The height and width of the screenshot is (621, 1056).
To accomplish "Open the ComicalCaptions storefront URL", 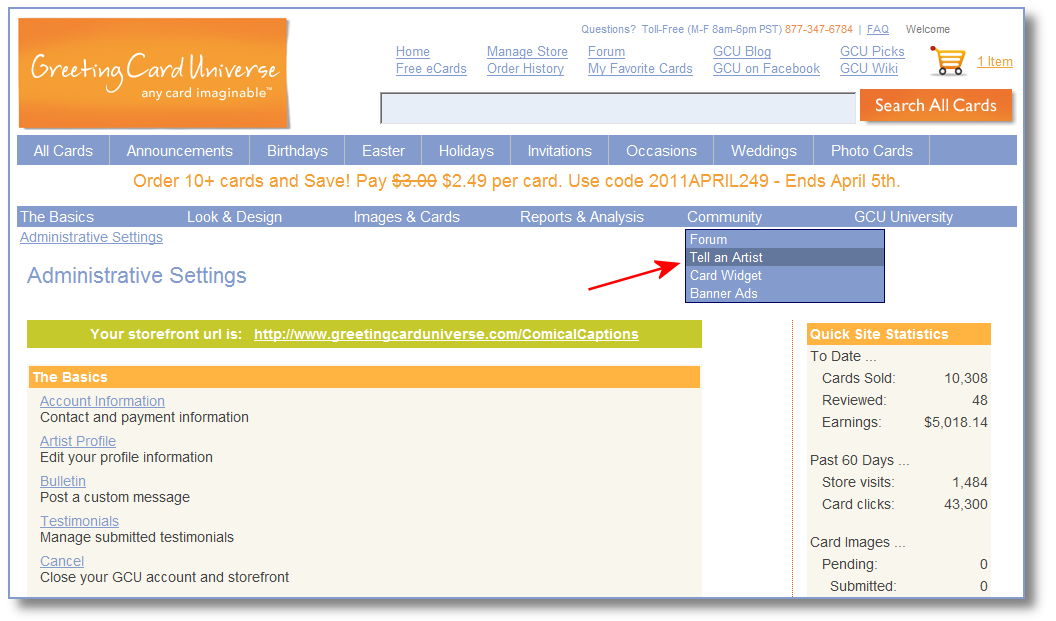I will [x=446, y=334].
